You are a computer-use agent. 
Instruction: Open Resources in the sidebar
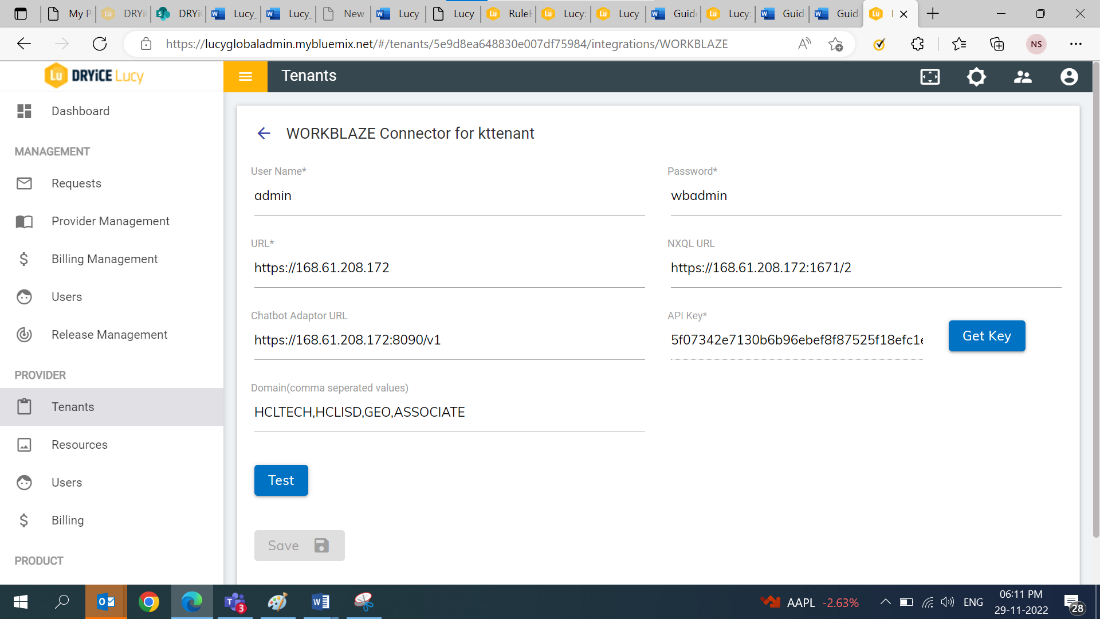click(x=112, y=445)
